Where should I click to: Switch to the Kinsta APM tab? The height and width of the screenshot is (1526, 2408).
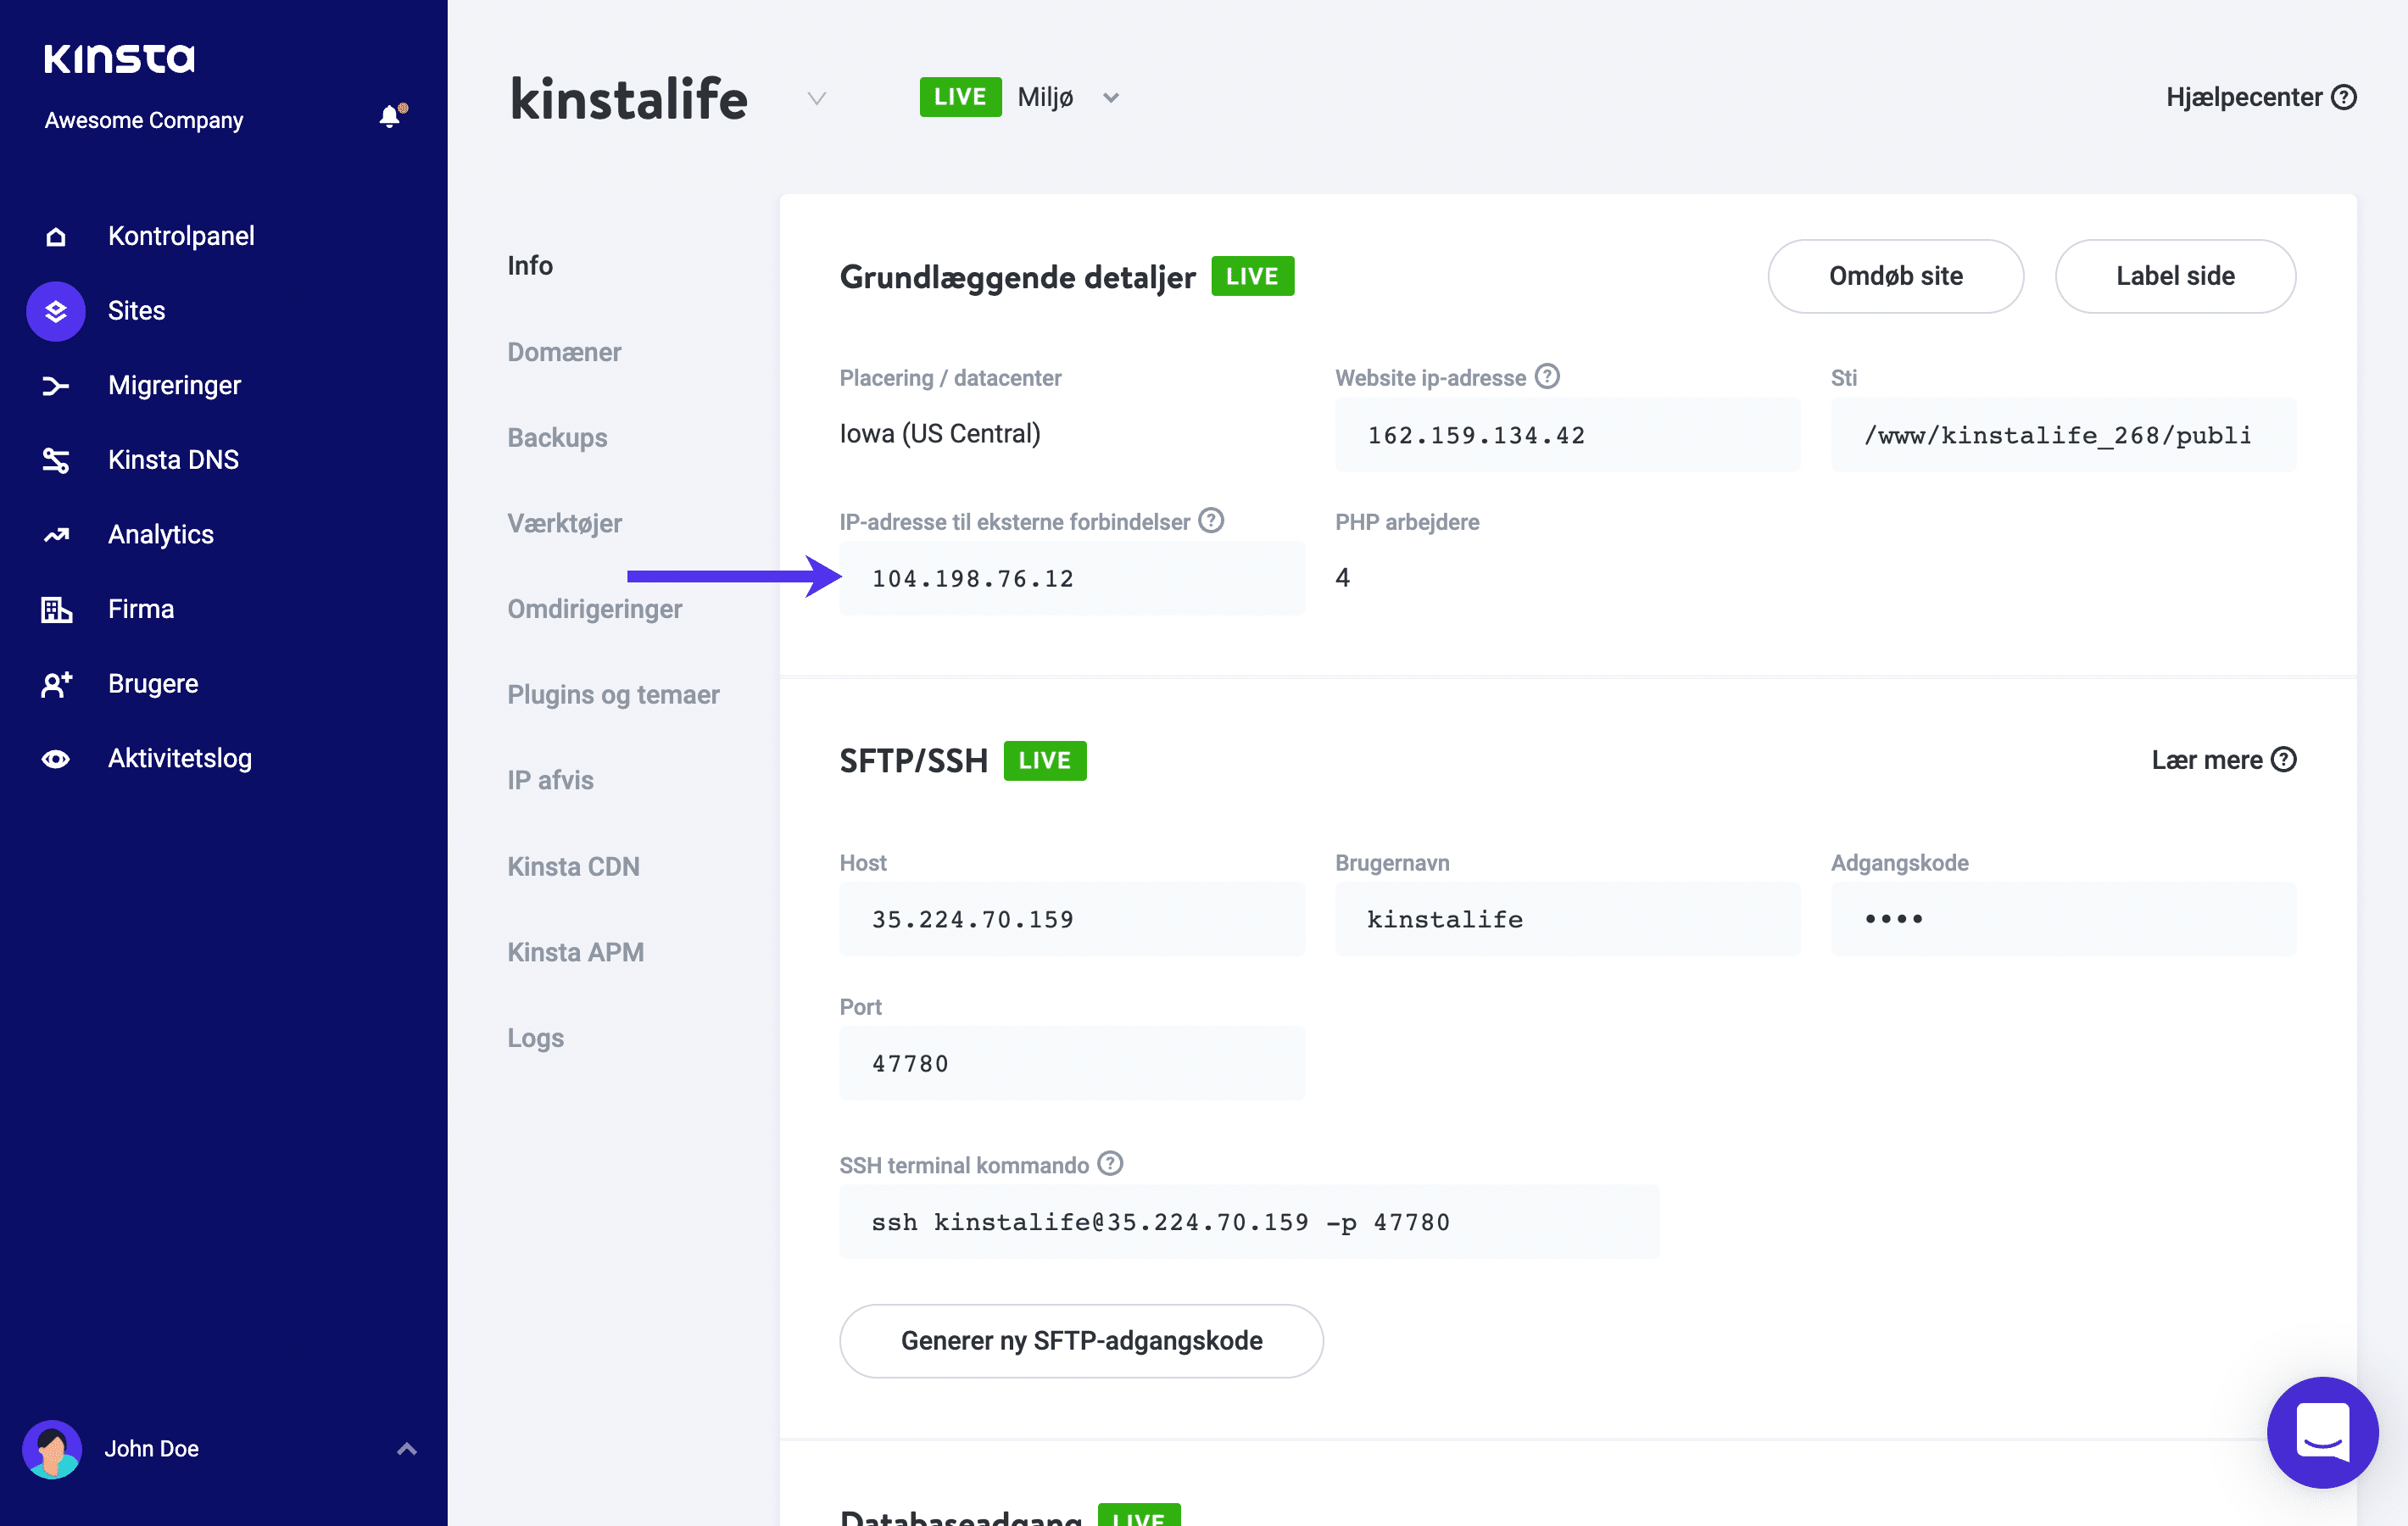coord(575,953)
